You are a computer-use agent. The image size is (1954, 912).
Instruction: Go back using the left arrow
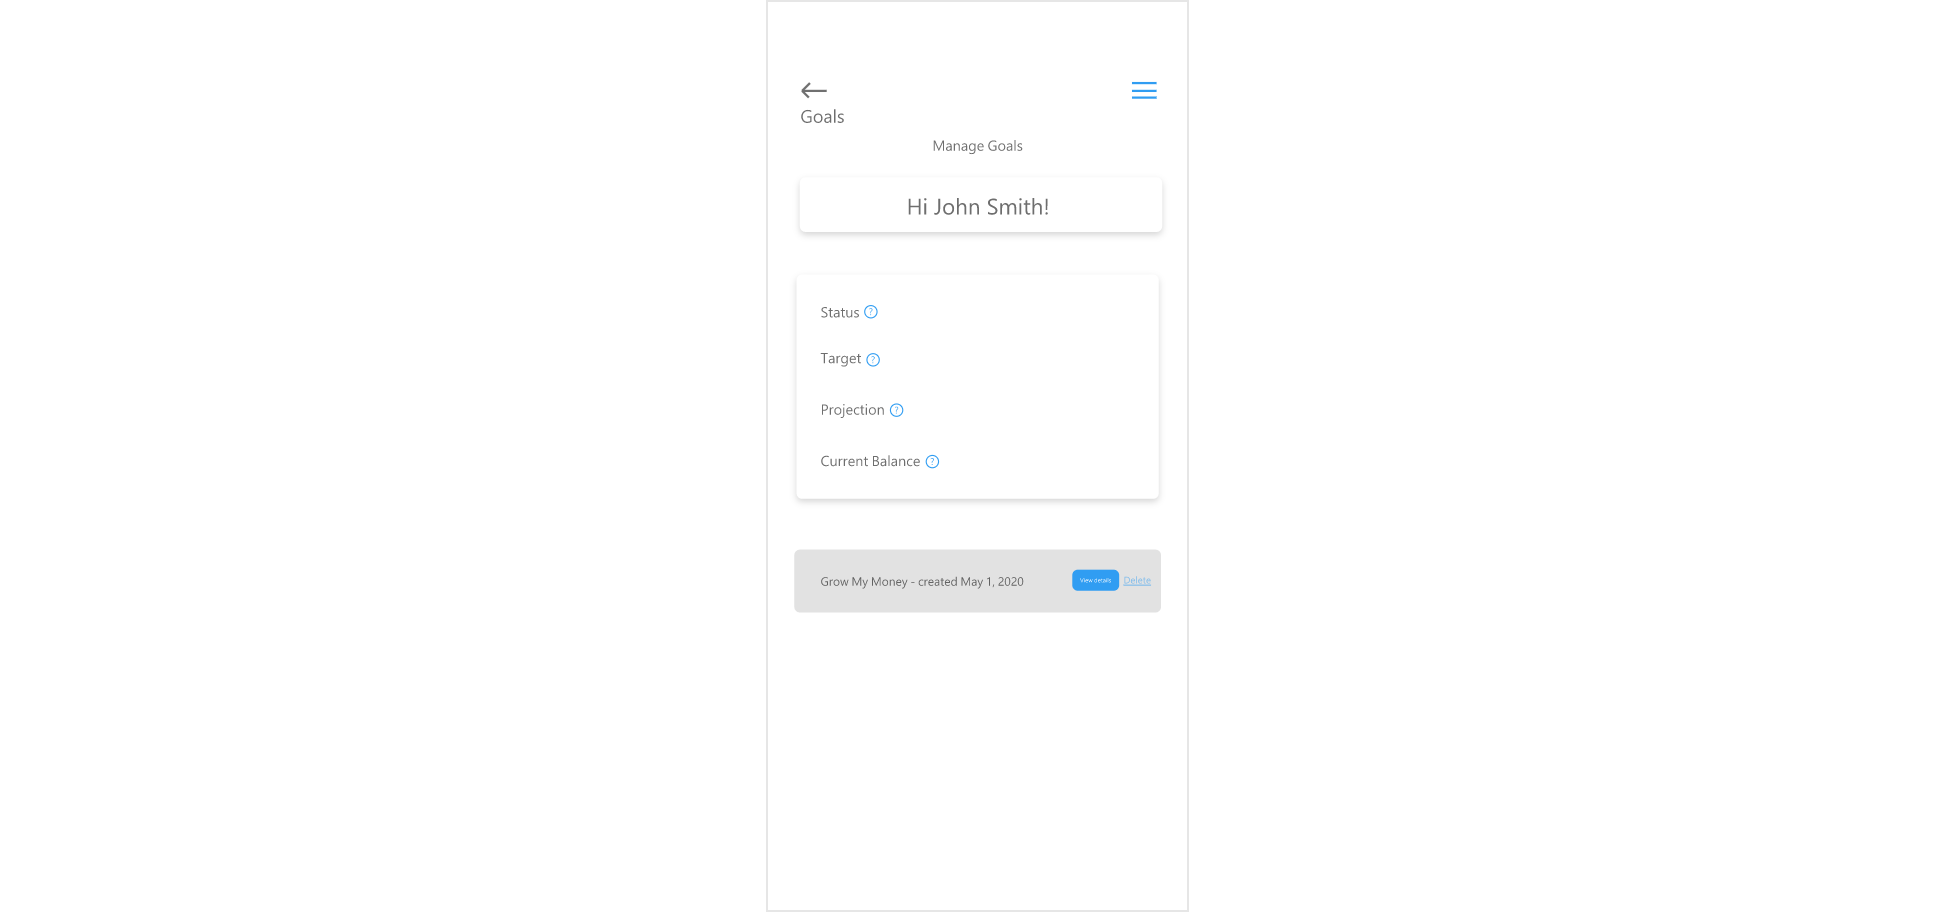click(814, 90)
